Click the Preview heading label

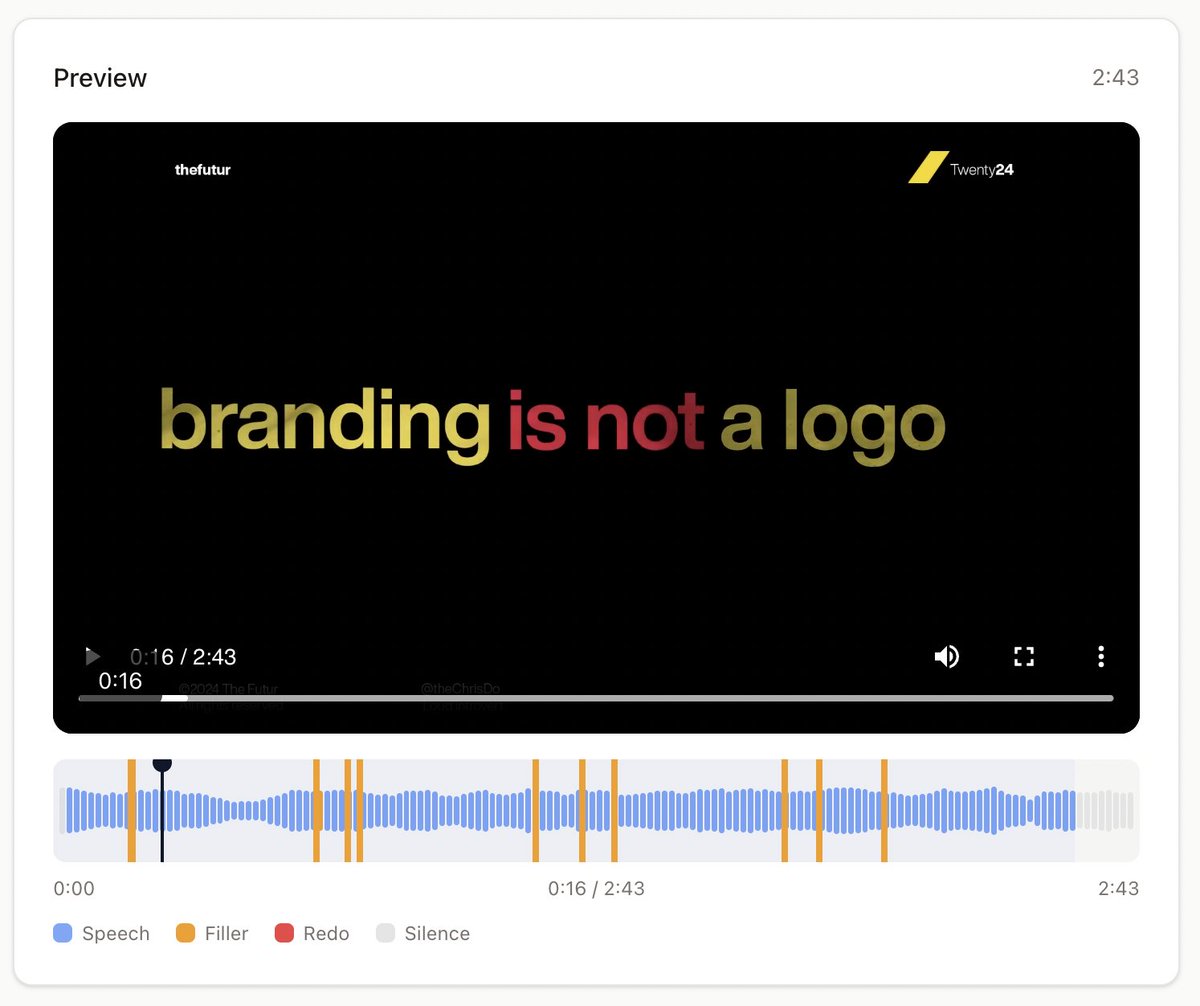coord(100,77)
